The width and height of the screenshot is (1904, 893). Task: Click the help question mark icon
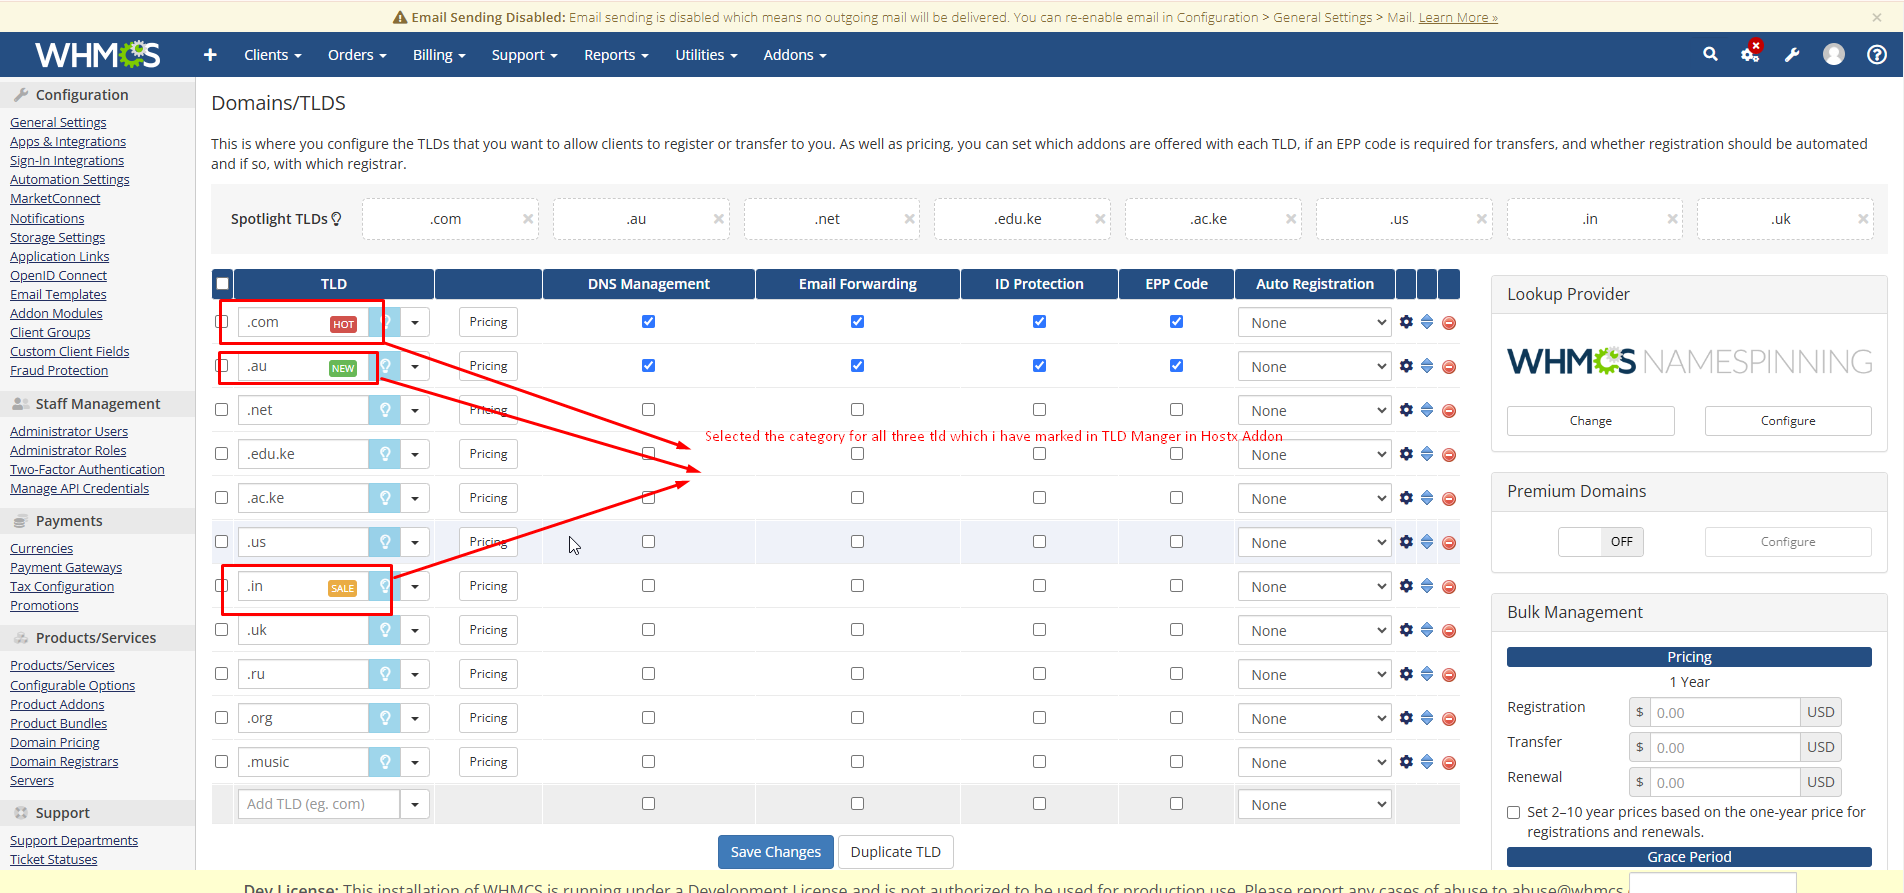click(x=1877, y=55)
